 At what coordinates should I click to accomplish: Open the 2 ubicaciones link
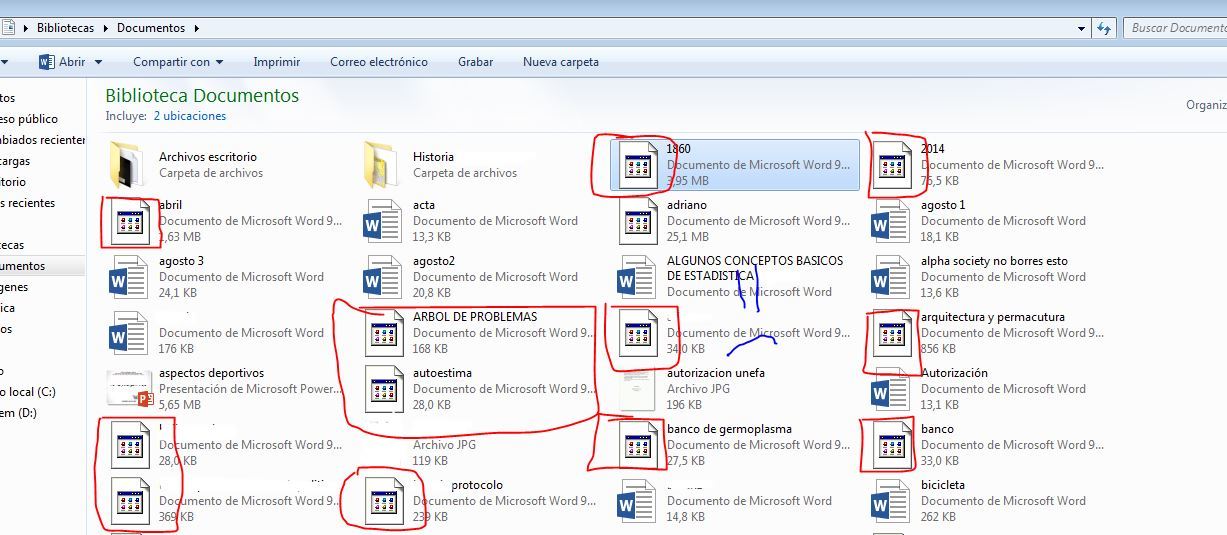pos(190,116)
